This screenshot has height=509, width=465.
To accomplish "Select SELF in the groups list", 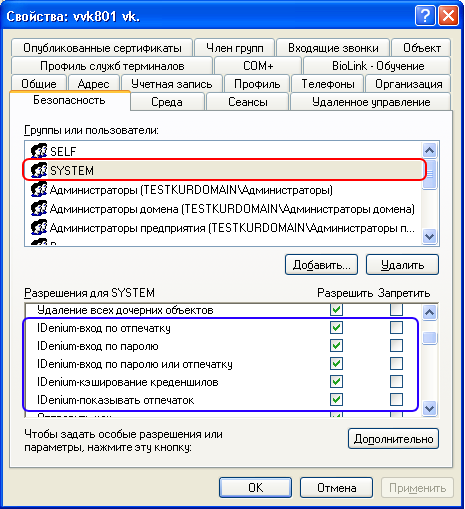I will pyautogui.click(x=223, y=151).
